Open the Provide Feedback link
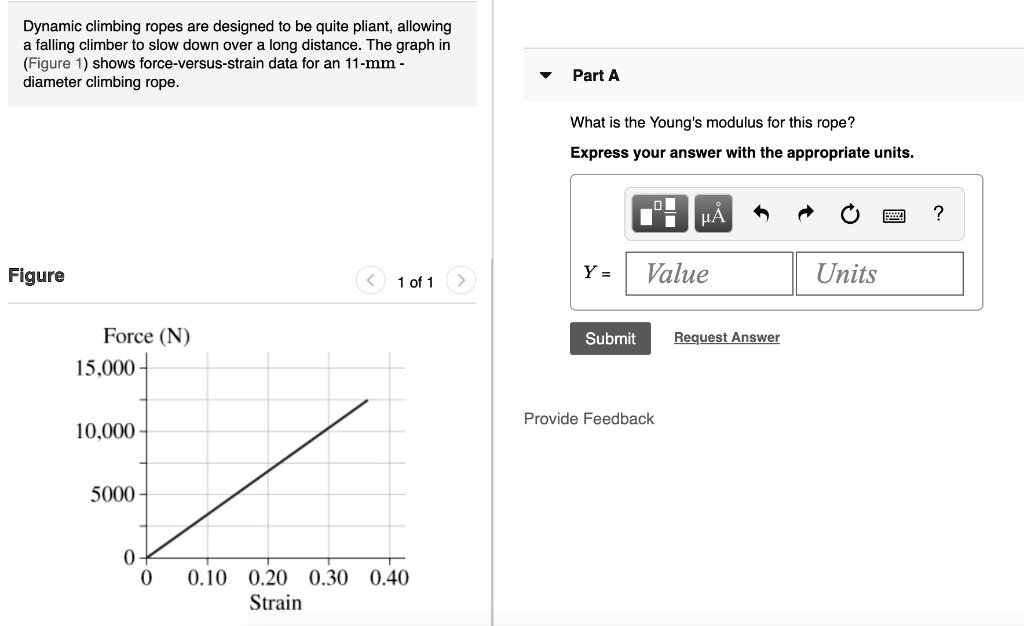 coord(588,419)
